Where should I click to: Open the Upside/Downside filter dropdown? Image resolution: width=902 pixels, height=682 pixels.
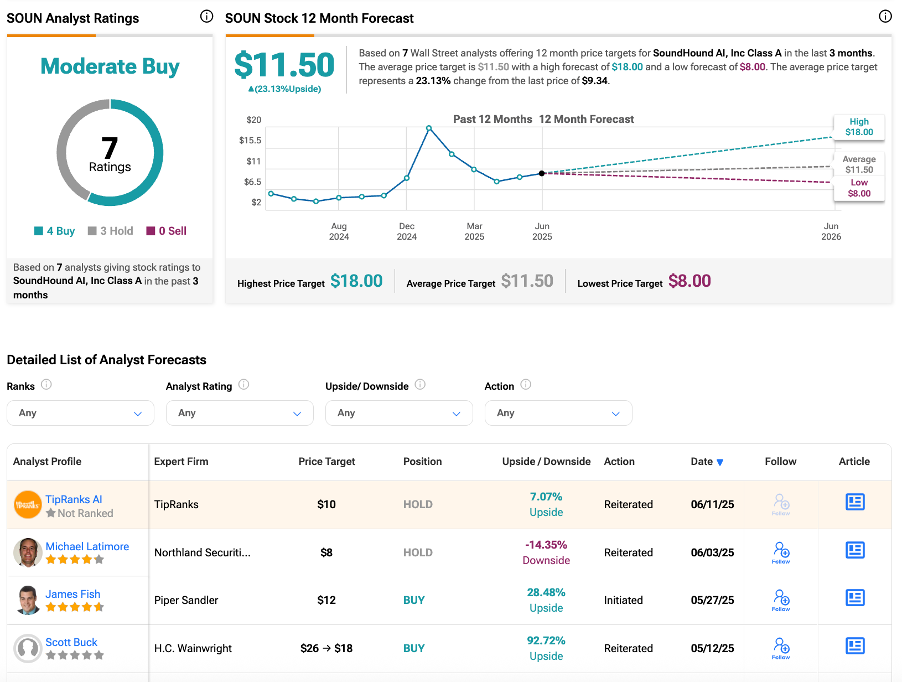[399, 413]
